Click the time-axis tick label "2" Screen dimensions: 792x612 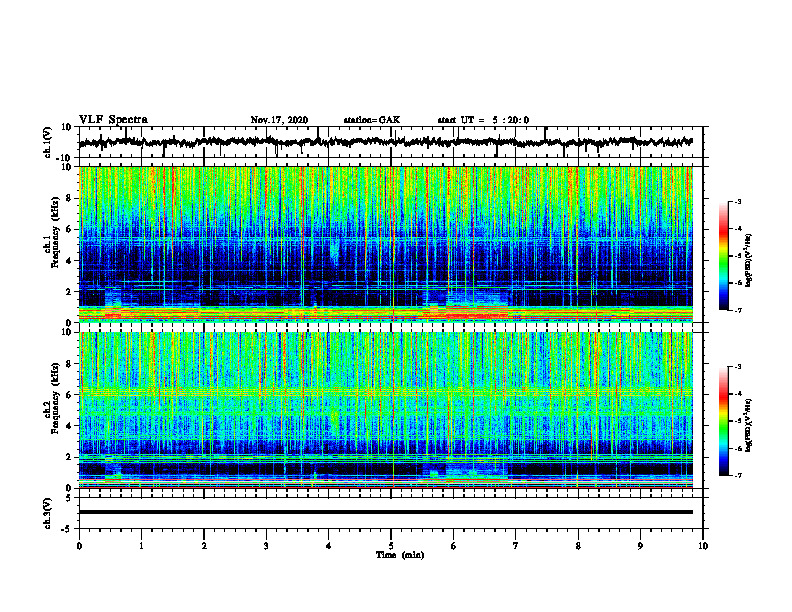pos(204,546)
